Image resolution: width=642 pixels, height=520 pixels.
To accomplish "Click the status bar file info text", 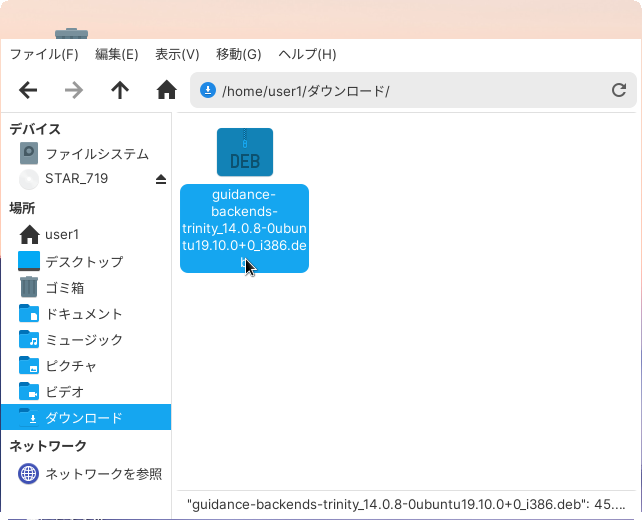I will (406, 504).
